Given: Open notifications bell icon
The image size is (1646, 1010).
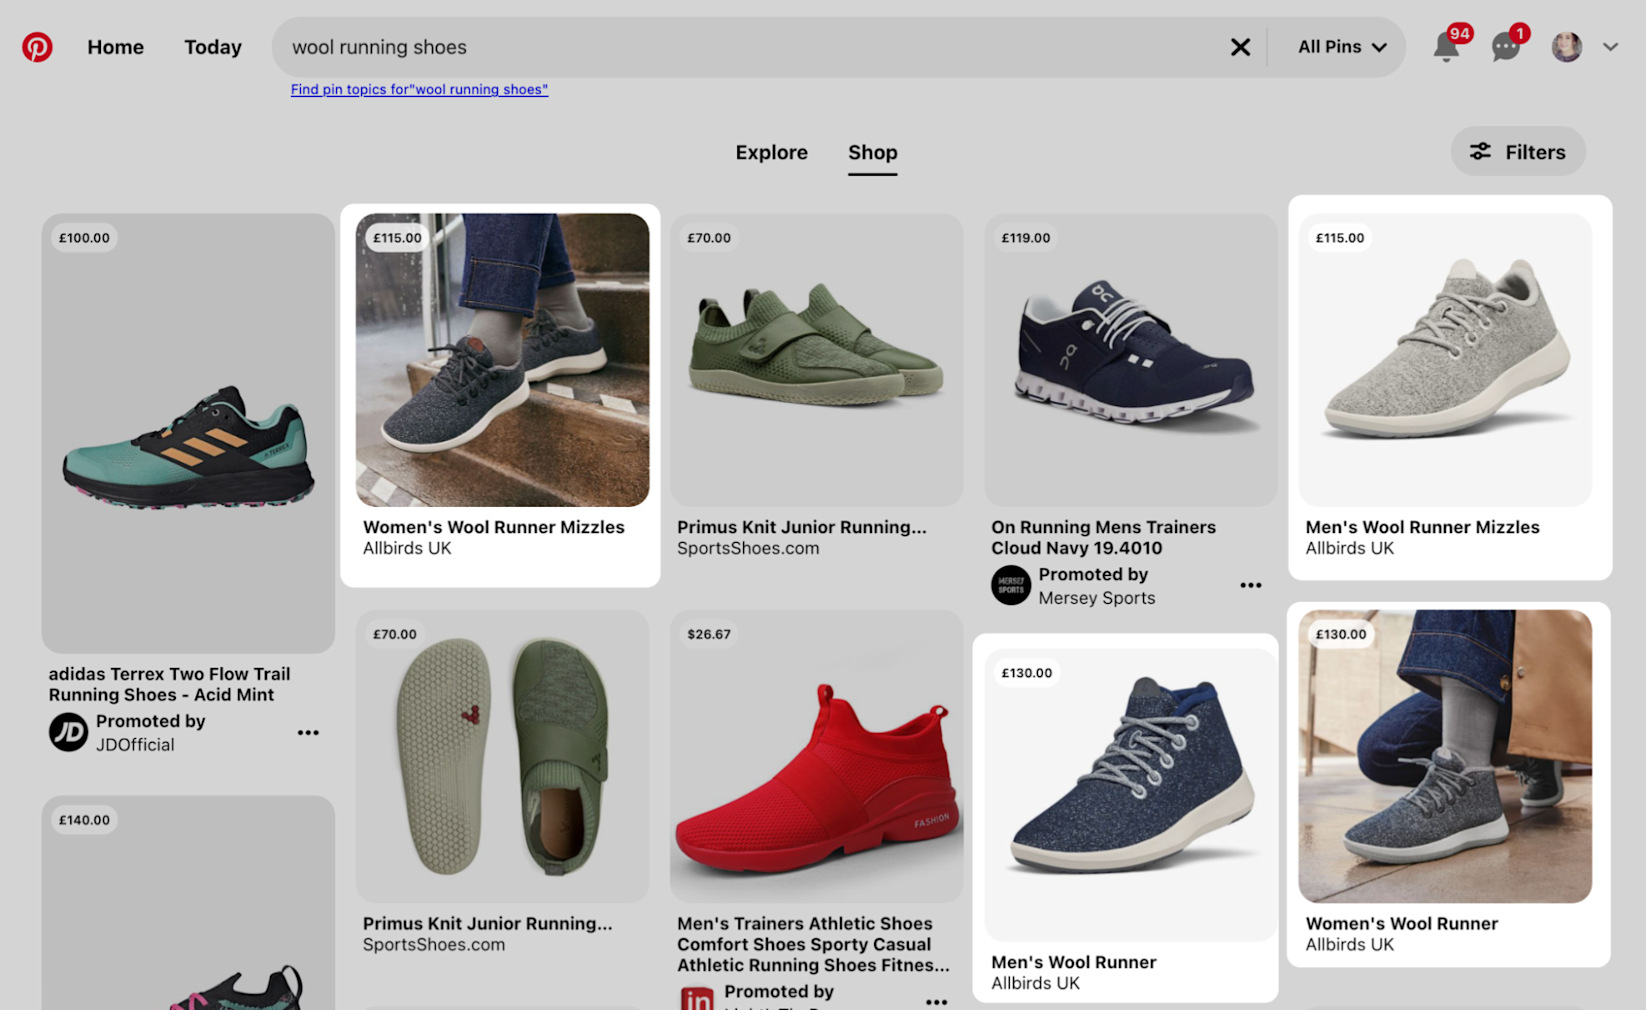Looking at the screenshot, I should [x=1446, y=47].
